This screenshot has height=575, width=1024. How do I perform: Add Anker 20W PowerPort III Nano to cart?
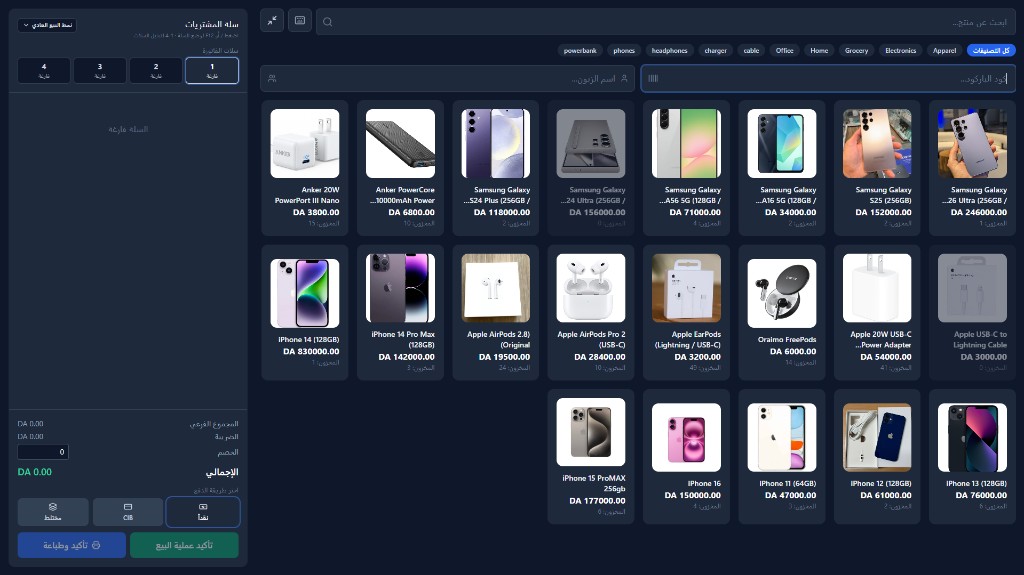click(305, 168)
